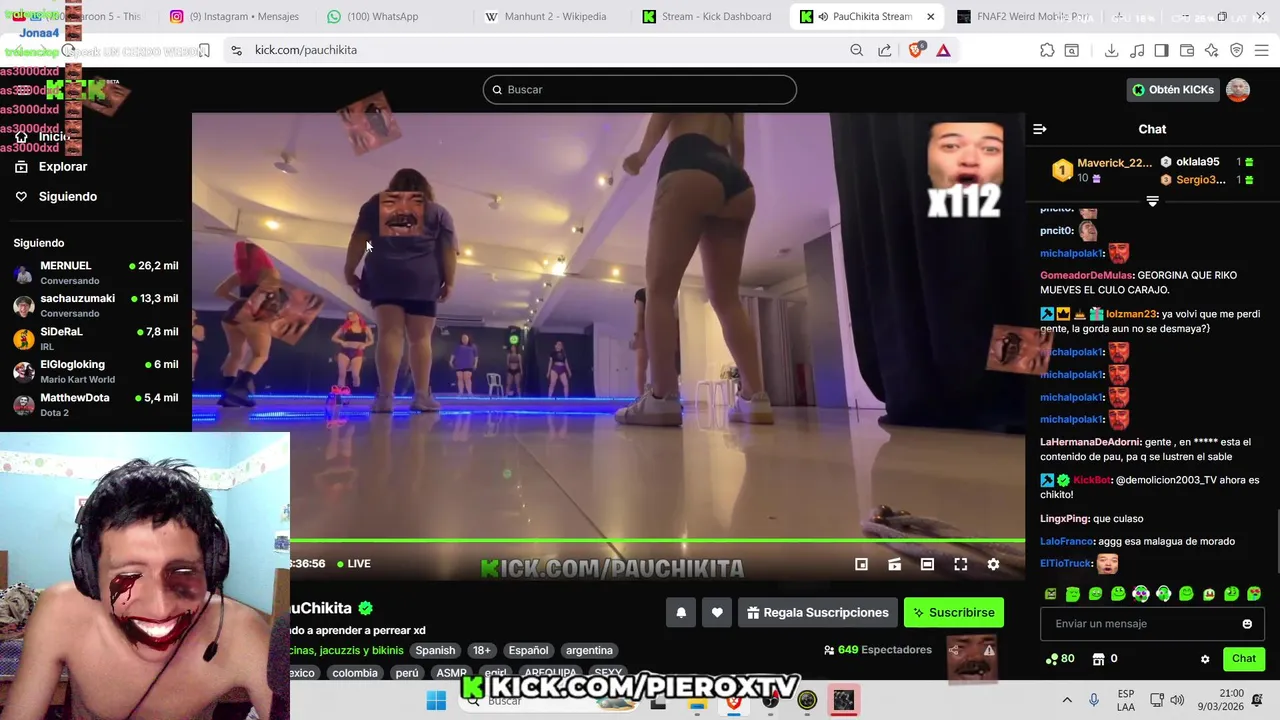Jump to live via the LIVE indicator

click(x=354, y=564)
